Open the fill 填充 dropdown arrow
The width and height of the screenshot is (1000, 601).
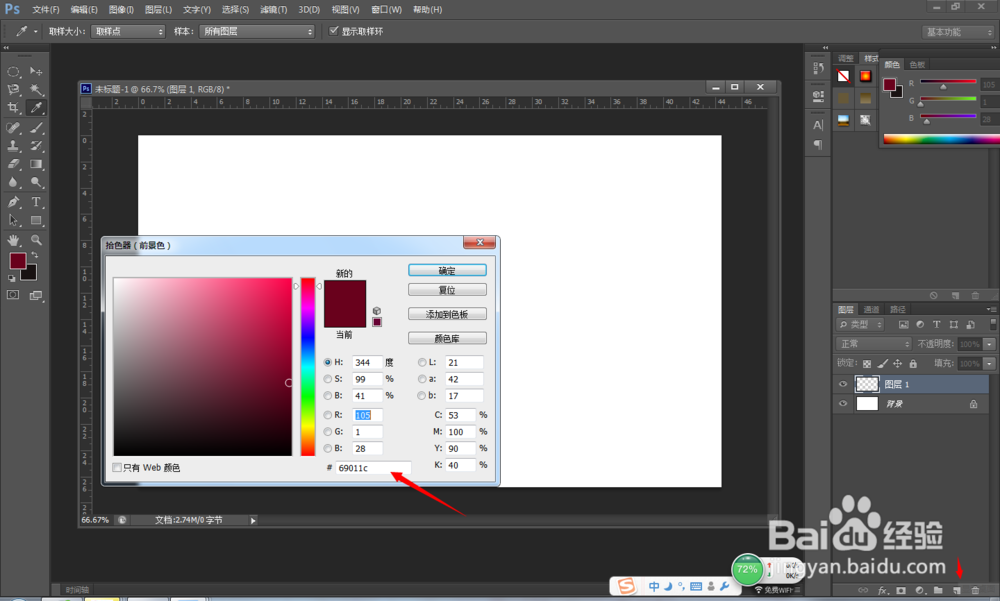[x=989, y=364]
